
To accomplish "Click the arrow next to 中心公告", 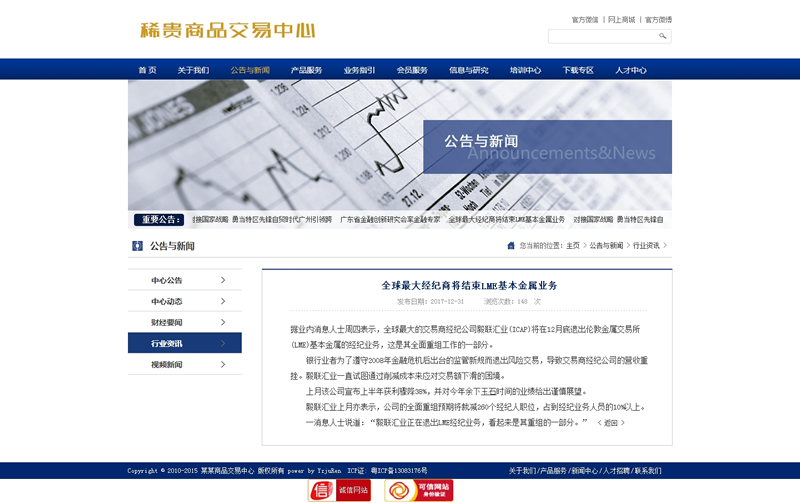I will tap(223, 280).
